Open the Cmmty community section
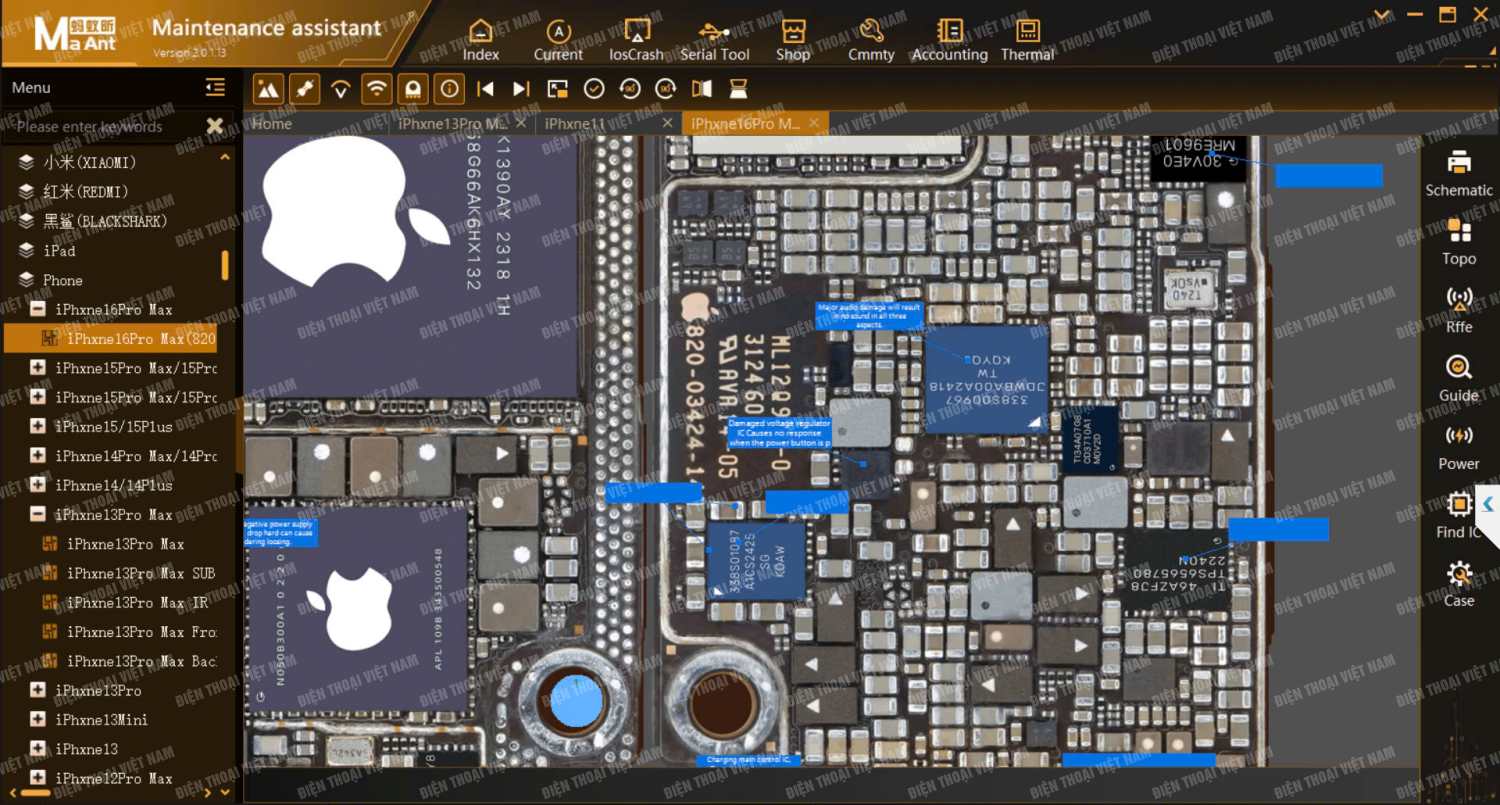Viewport: 1500px width, 805px height. pyautogui.click(x=871, y=40)
